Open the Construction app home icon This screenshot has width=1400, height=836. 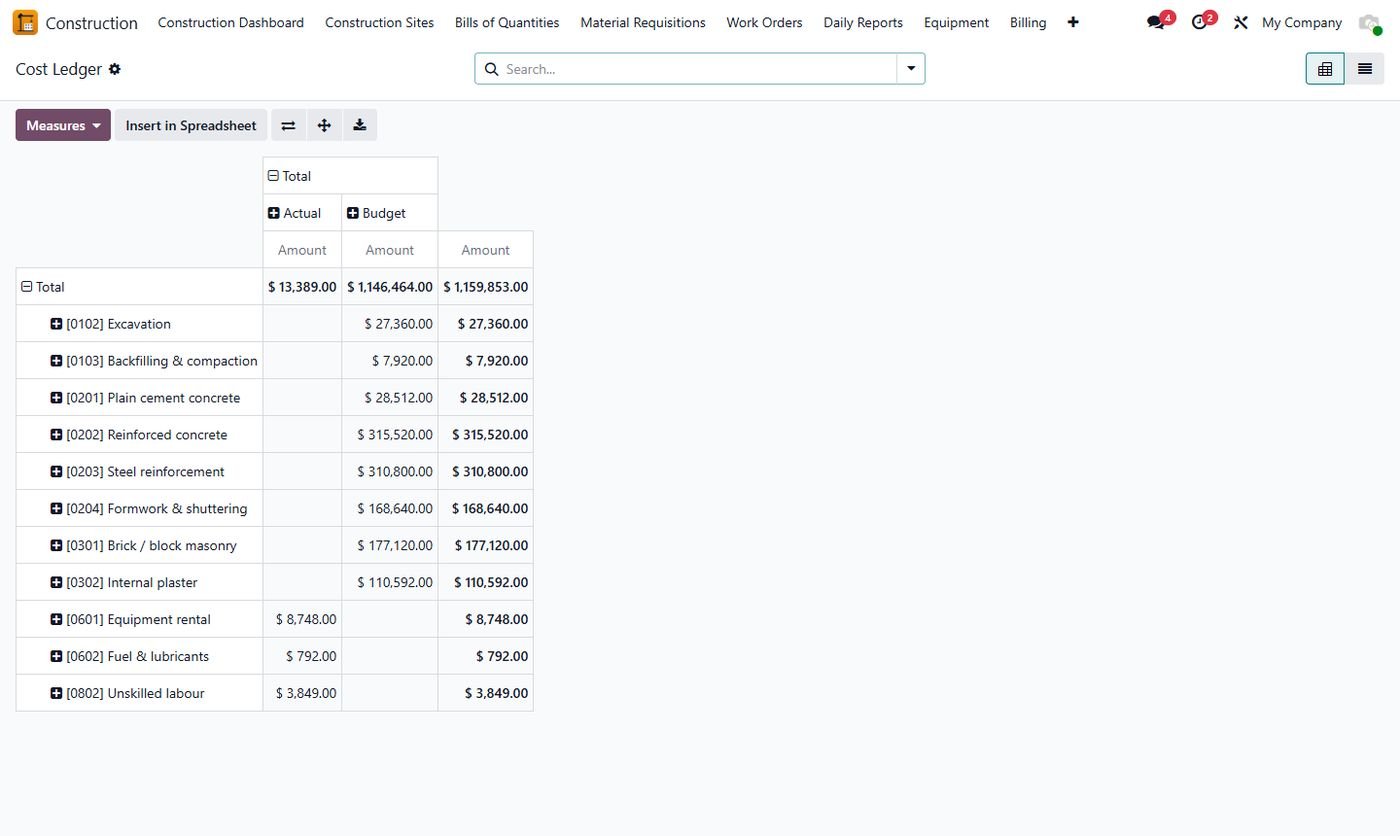25,22
